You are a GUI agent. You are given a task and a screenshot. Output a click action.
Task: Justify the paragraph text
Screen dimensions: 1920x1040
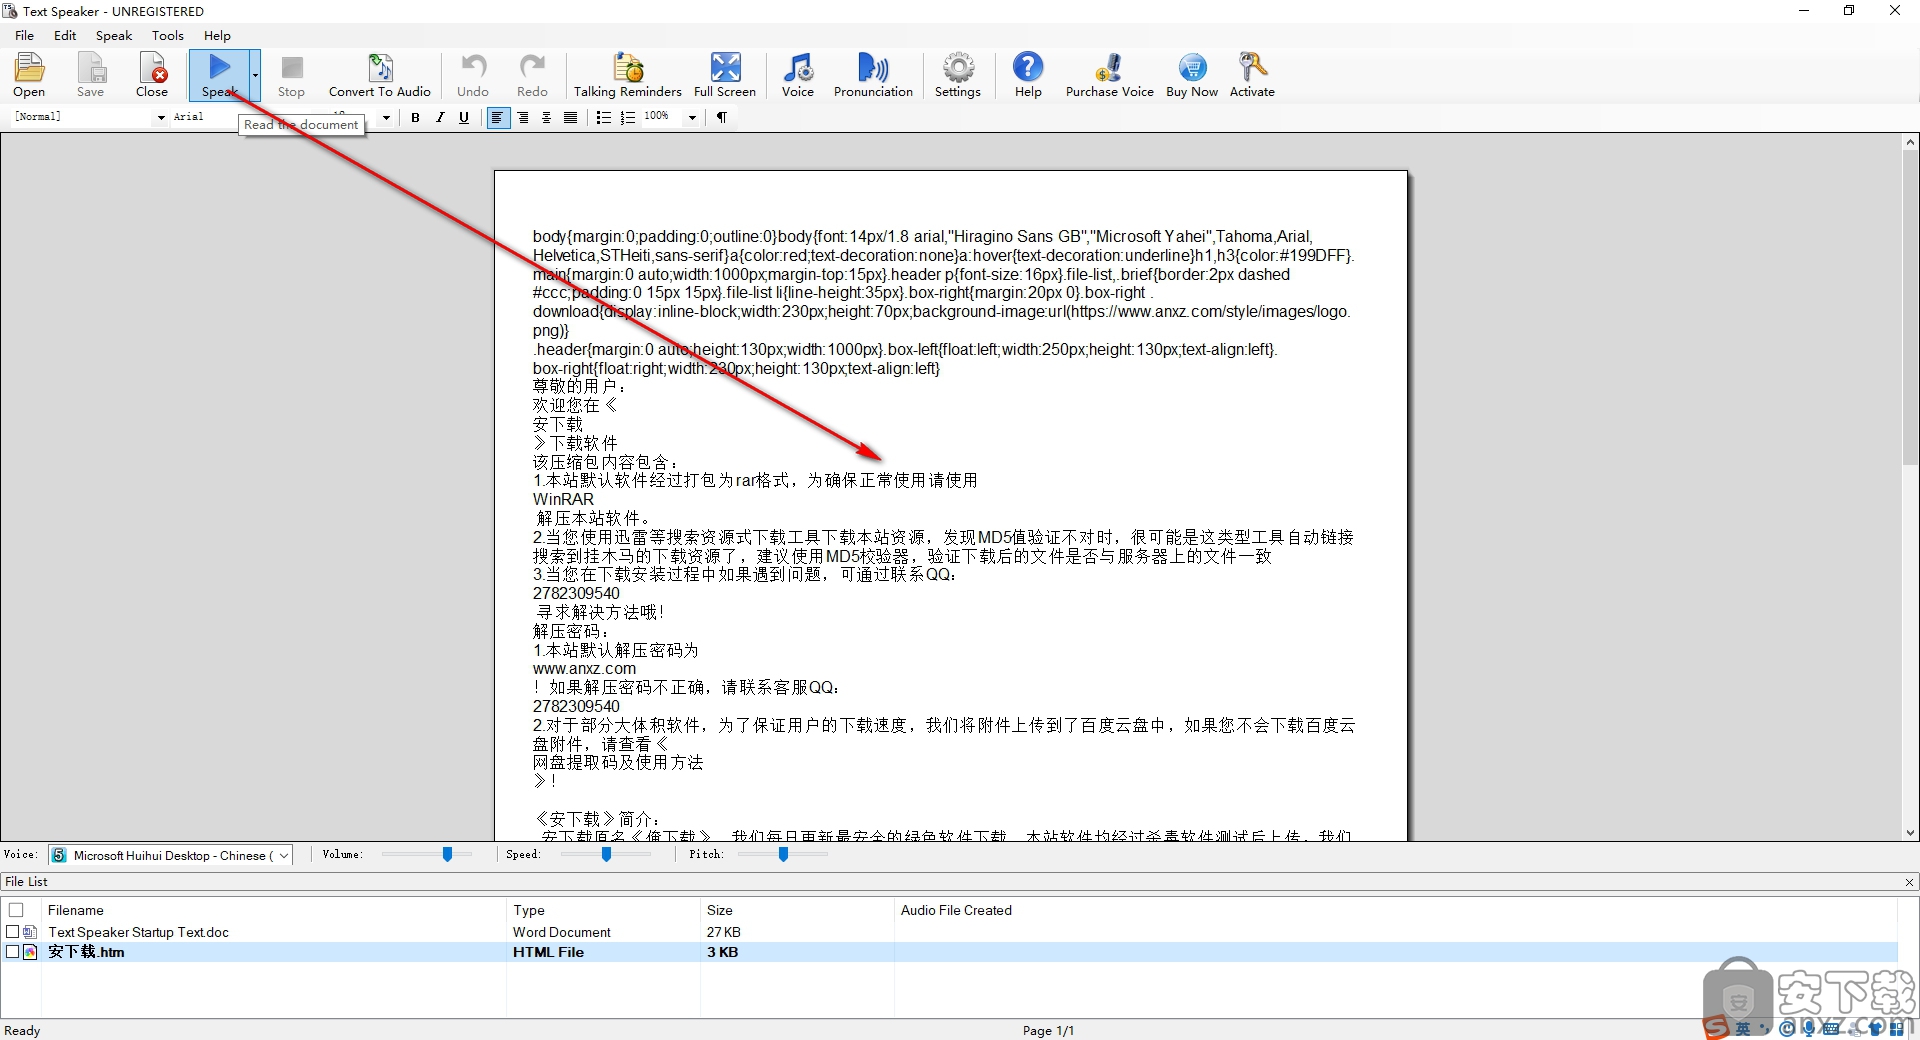click(570, 118)
